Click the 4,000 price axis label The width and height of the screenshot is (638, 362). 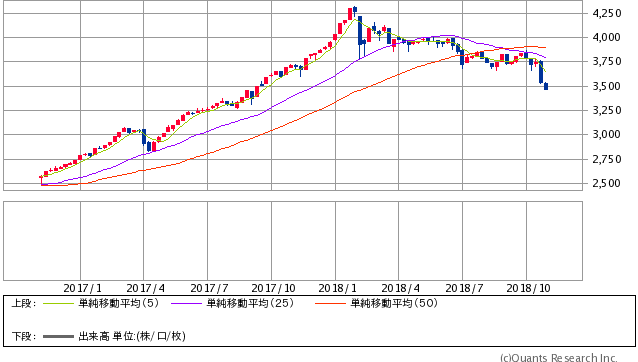607,37
